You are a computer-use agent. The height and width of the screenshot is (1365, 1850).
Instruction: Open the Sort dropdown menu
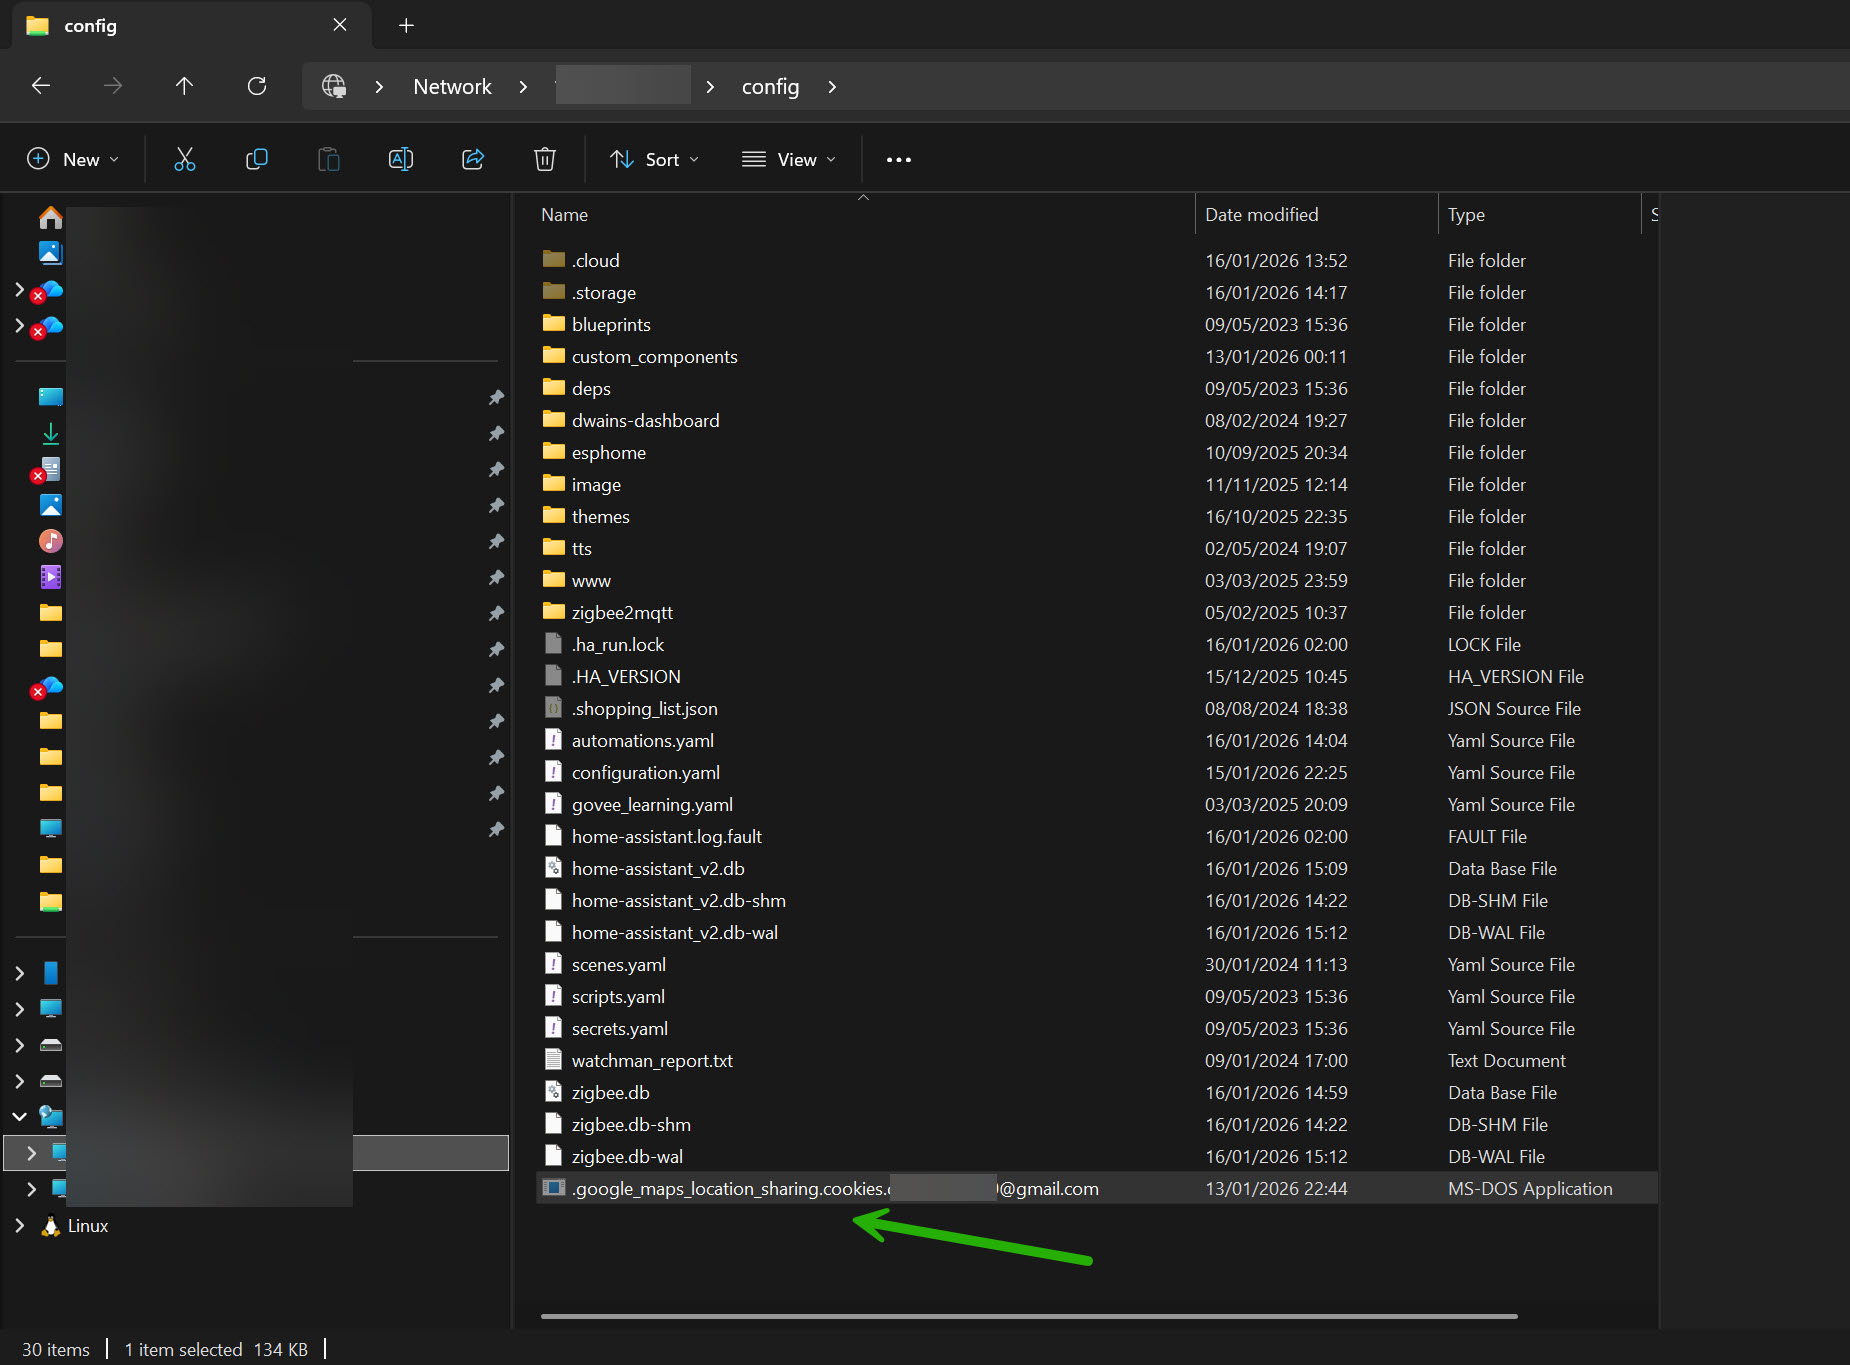655,160
